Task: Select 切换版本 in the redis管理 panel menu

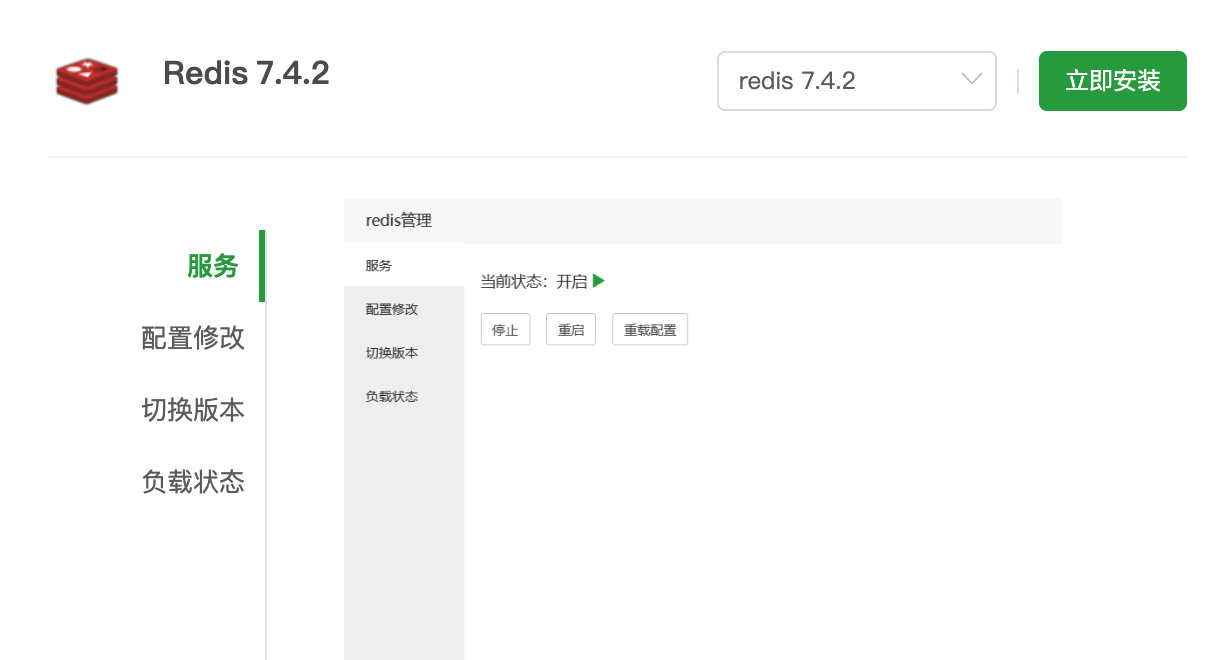Action: pos(404,353)
